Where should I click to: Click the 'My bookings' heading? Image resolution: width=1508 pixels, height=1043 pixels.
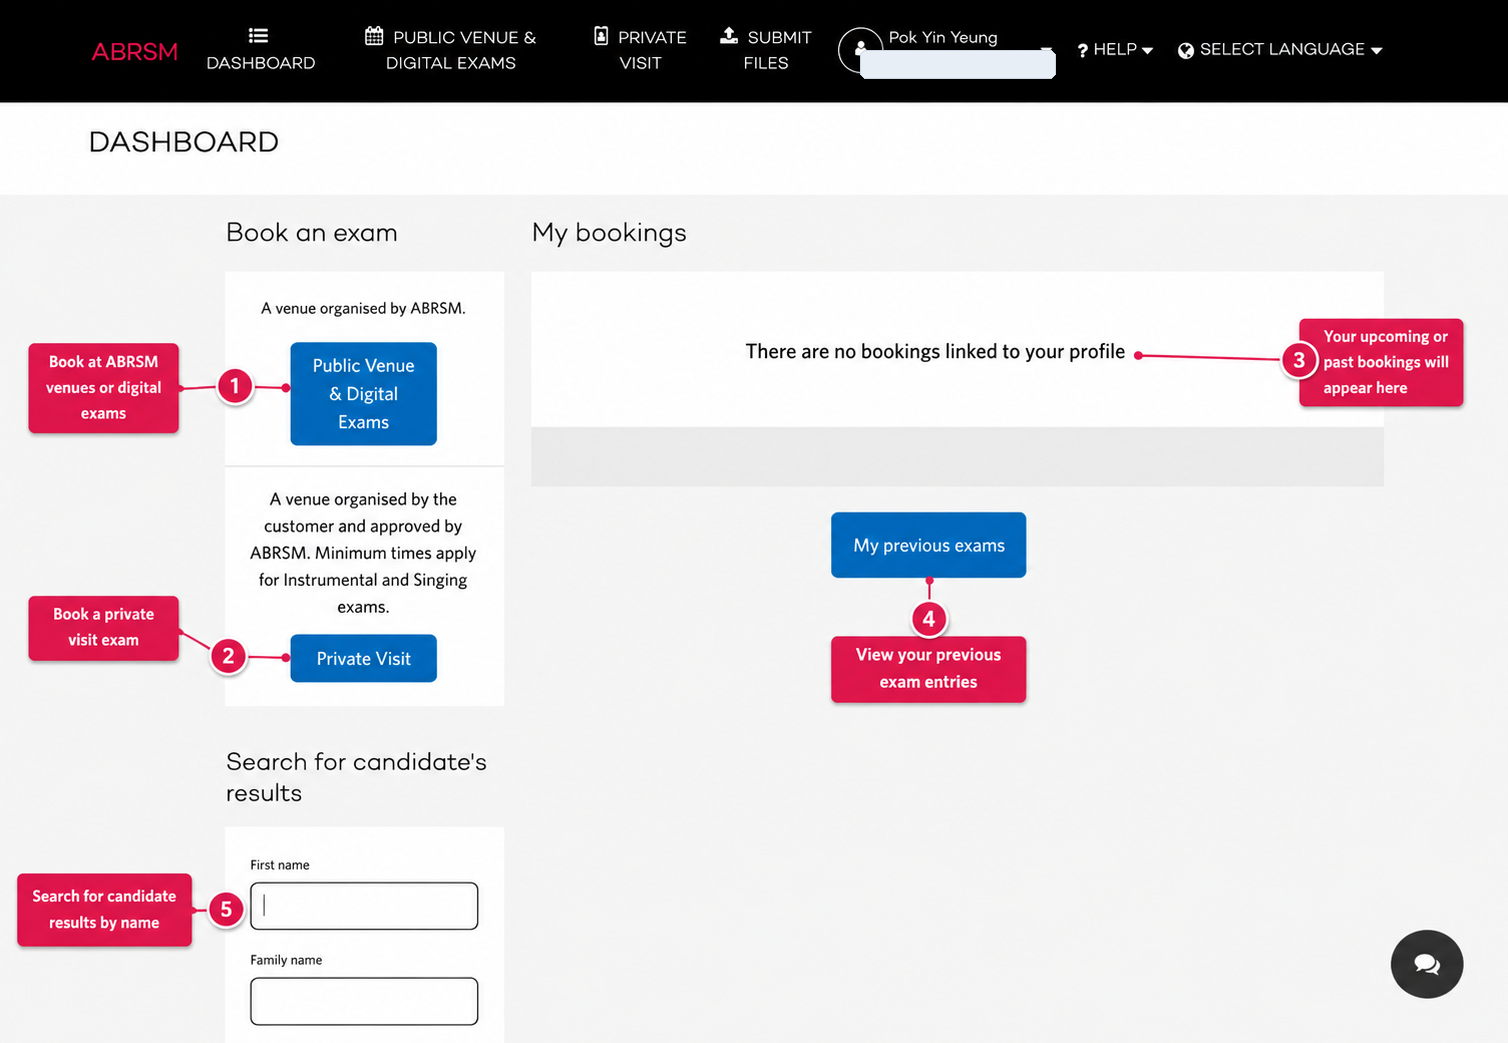[x=609, y=233]
